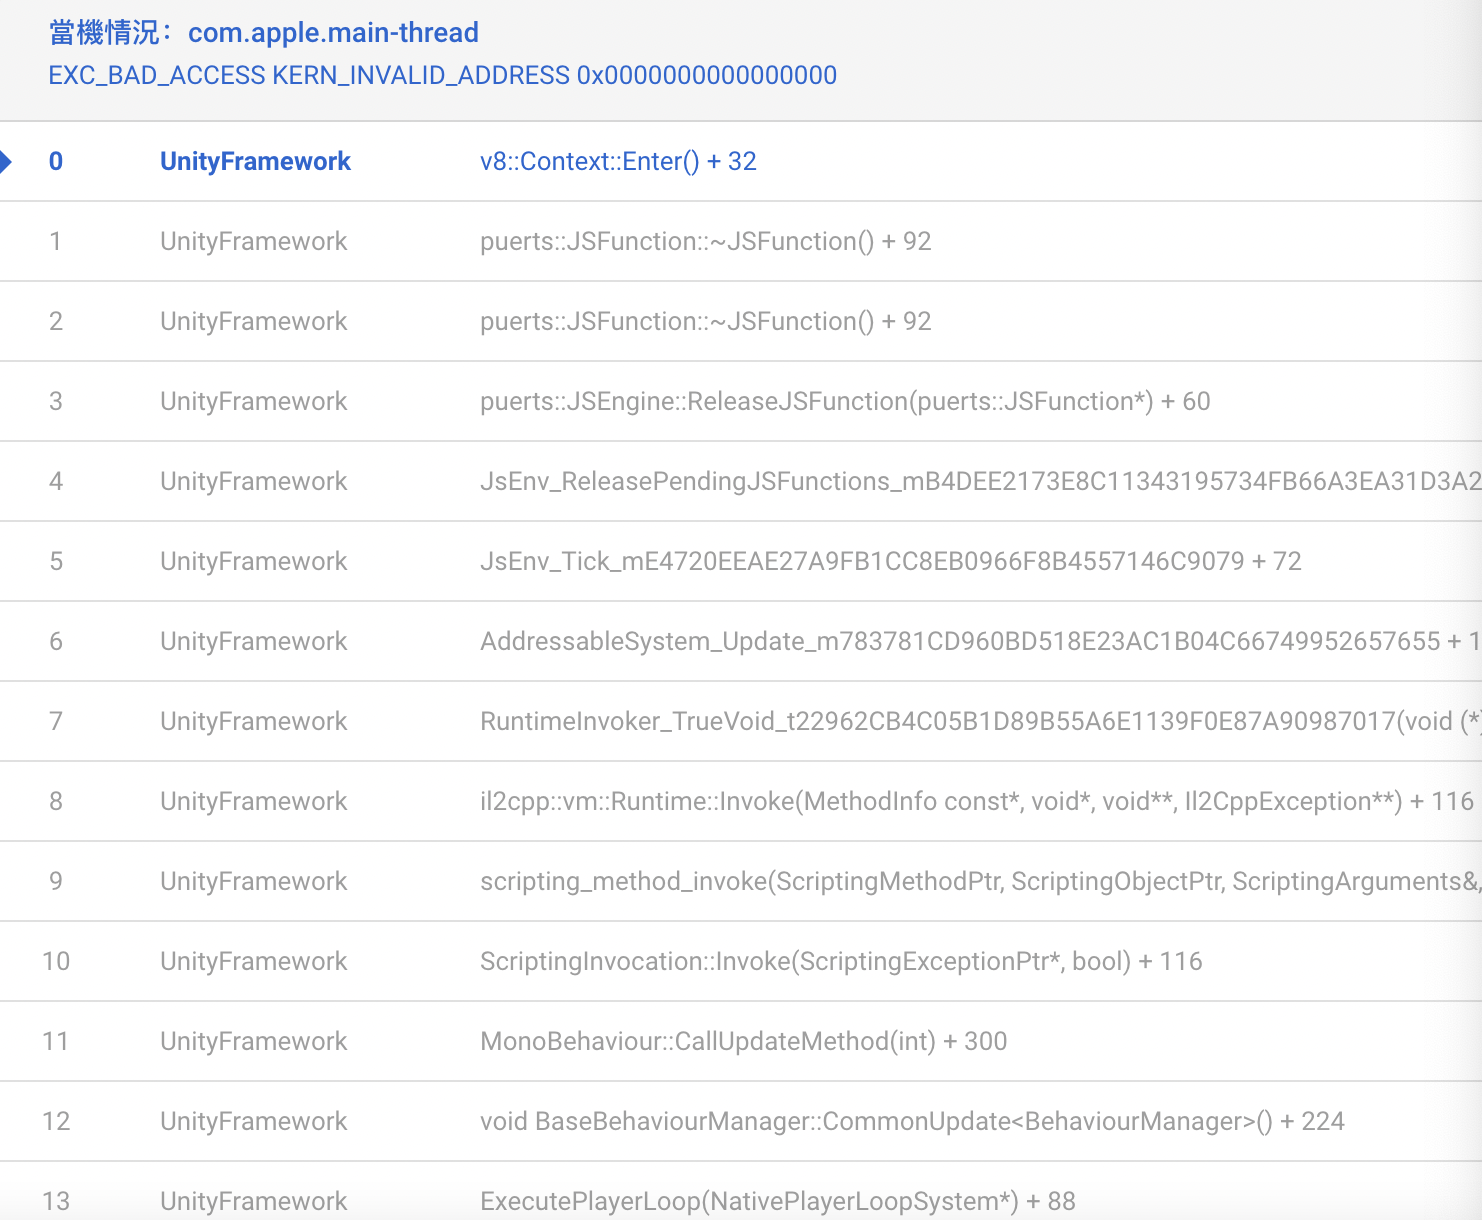Click frame number 1
Screen dimensions: 1482x1220
point(56,241)
